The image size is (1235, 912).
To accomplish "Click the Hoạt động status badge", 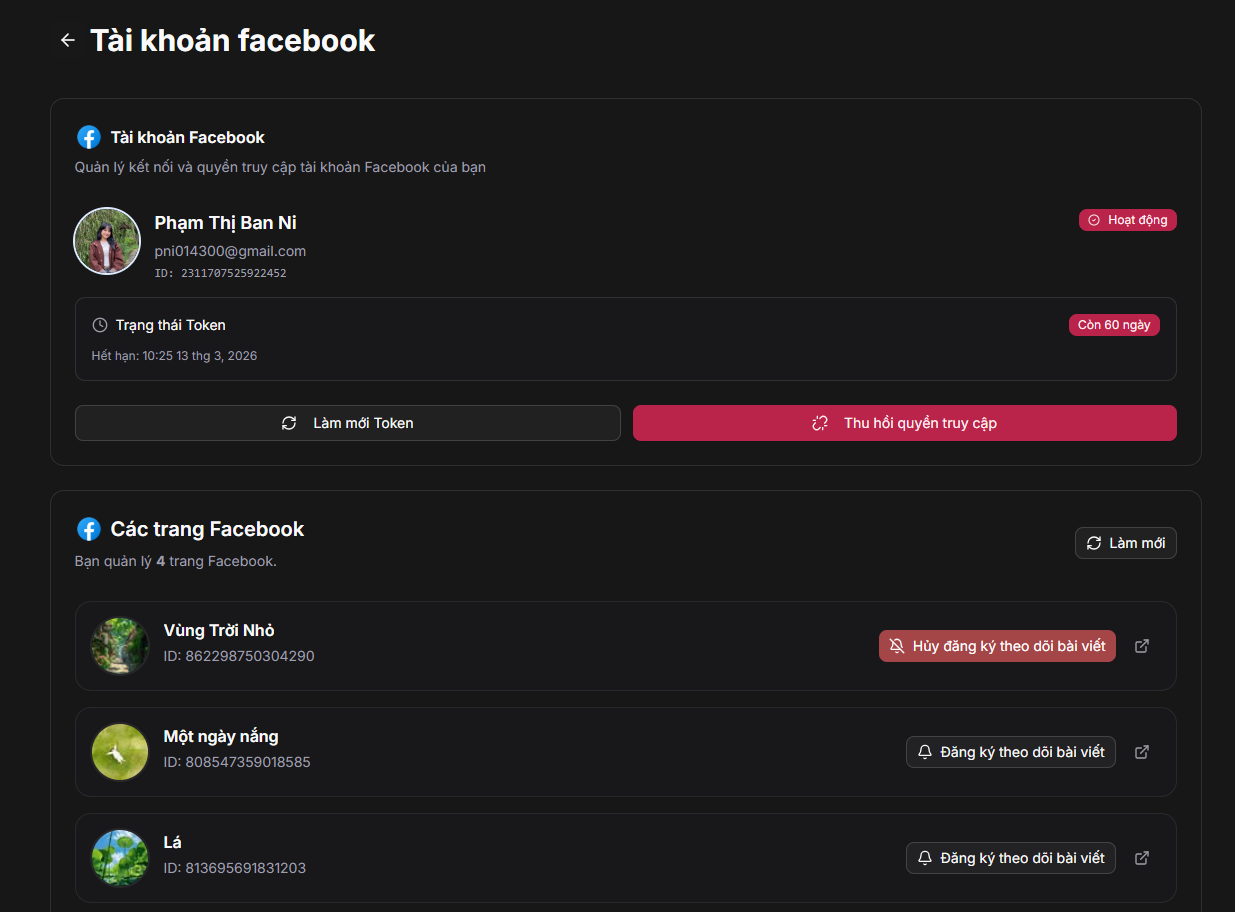I will [x=1127, y=220].
